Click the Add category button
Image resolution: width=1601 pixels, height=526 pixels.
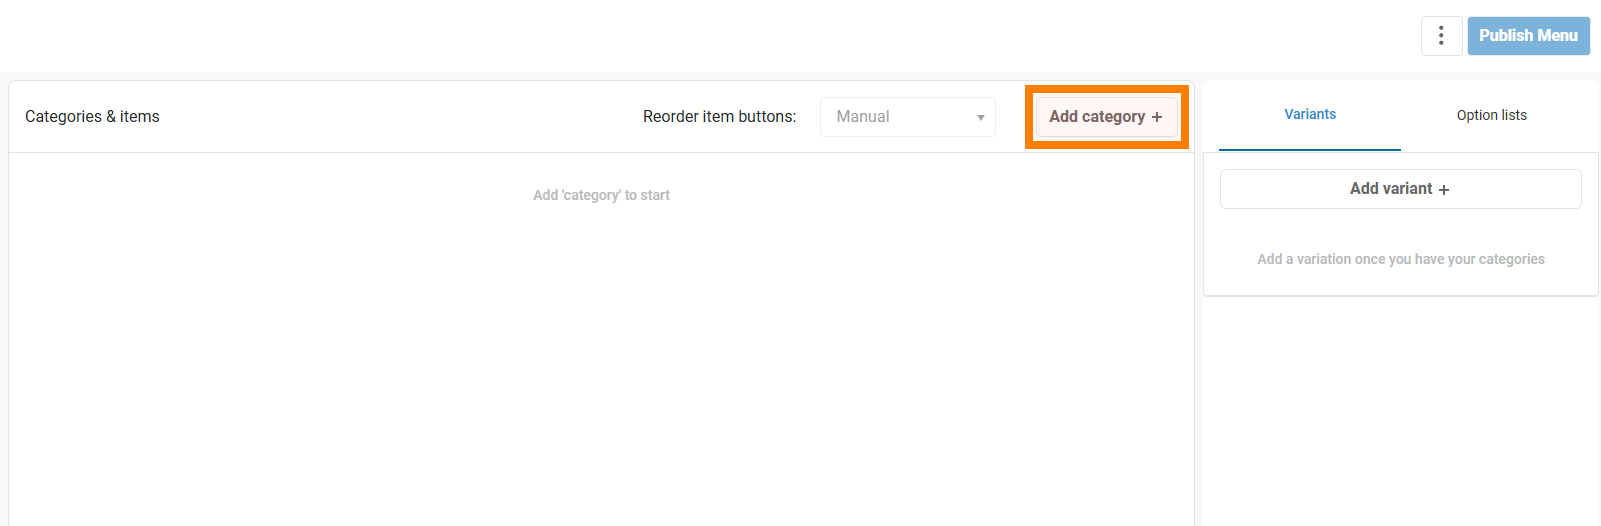[x=1098, y=117]
